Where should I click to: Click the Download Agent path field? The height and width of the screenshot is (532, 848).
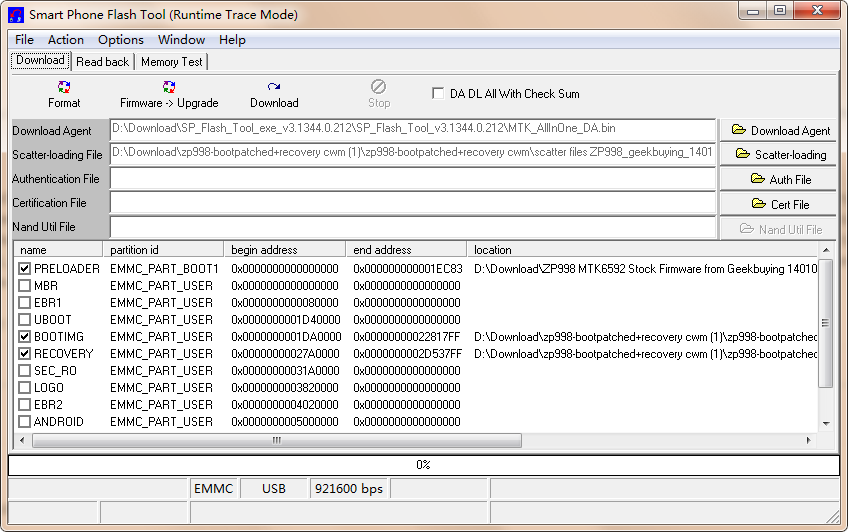[413, 130]
